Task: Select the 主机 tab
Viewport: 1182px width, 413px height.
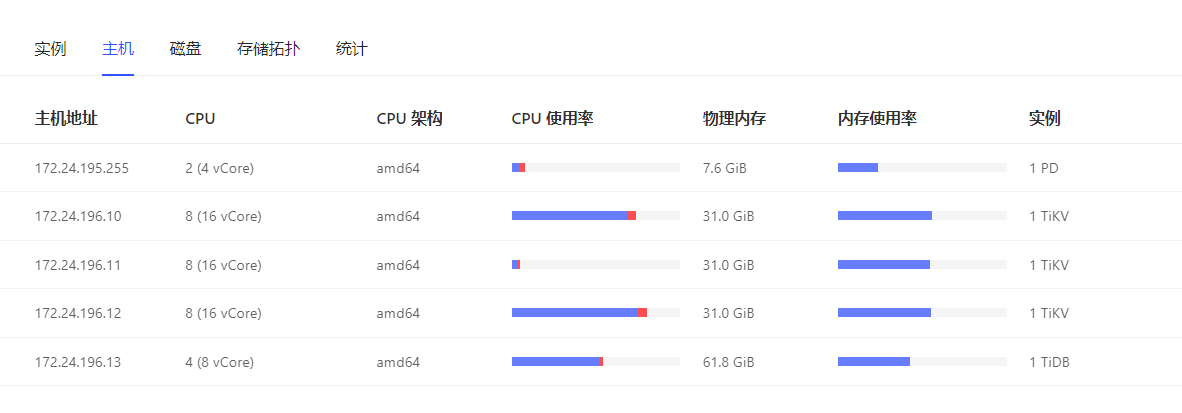Action: (x=118, y=48)
